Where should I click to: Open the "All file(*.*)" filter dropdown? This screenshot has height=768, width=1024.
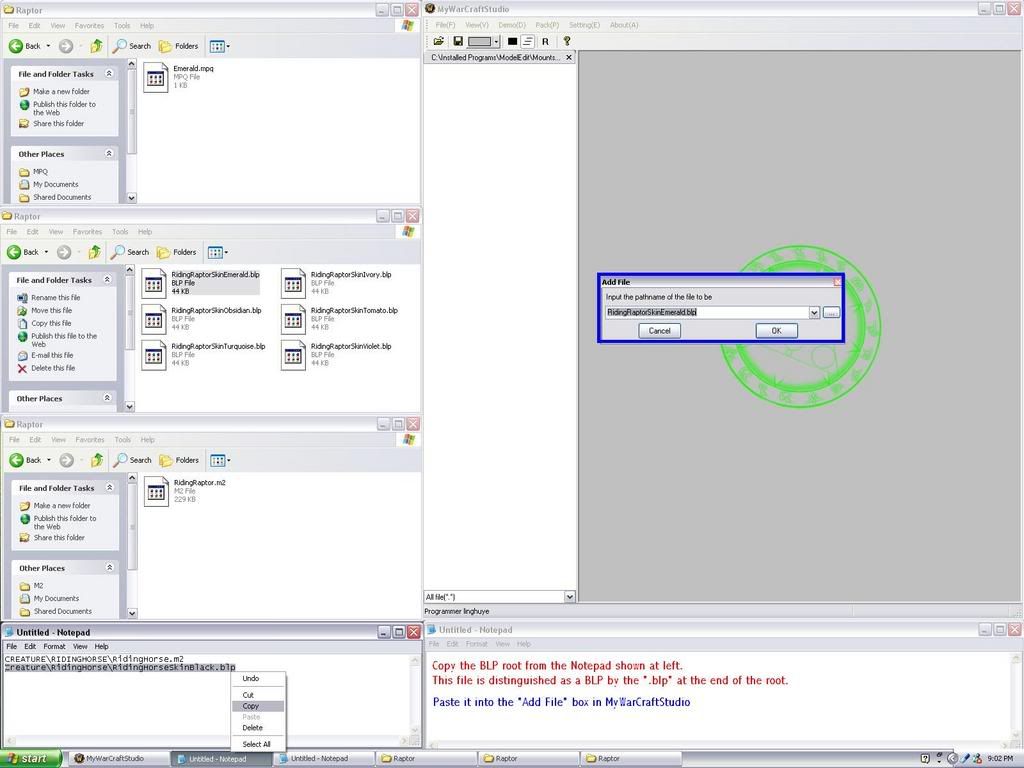(x=569, y=597)
